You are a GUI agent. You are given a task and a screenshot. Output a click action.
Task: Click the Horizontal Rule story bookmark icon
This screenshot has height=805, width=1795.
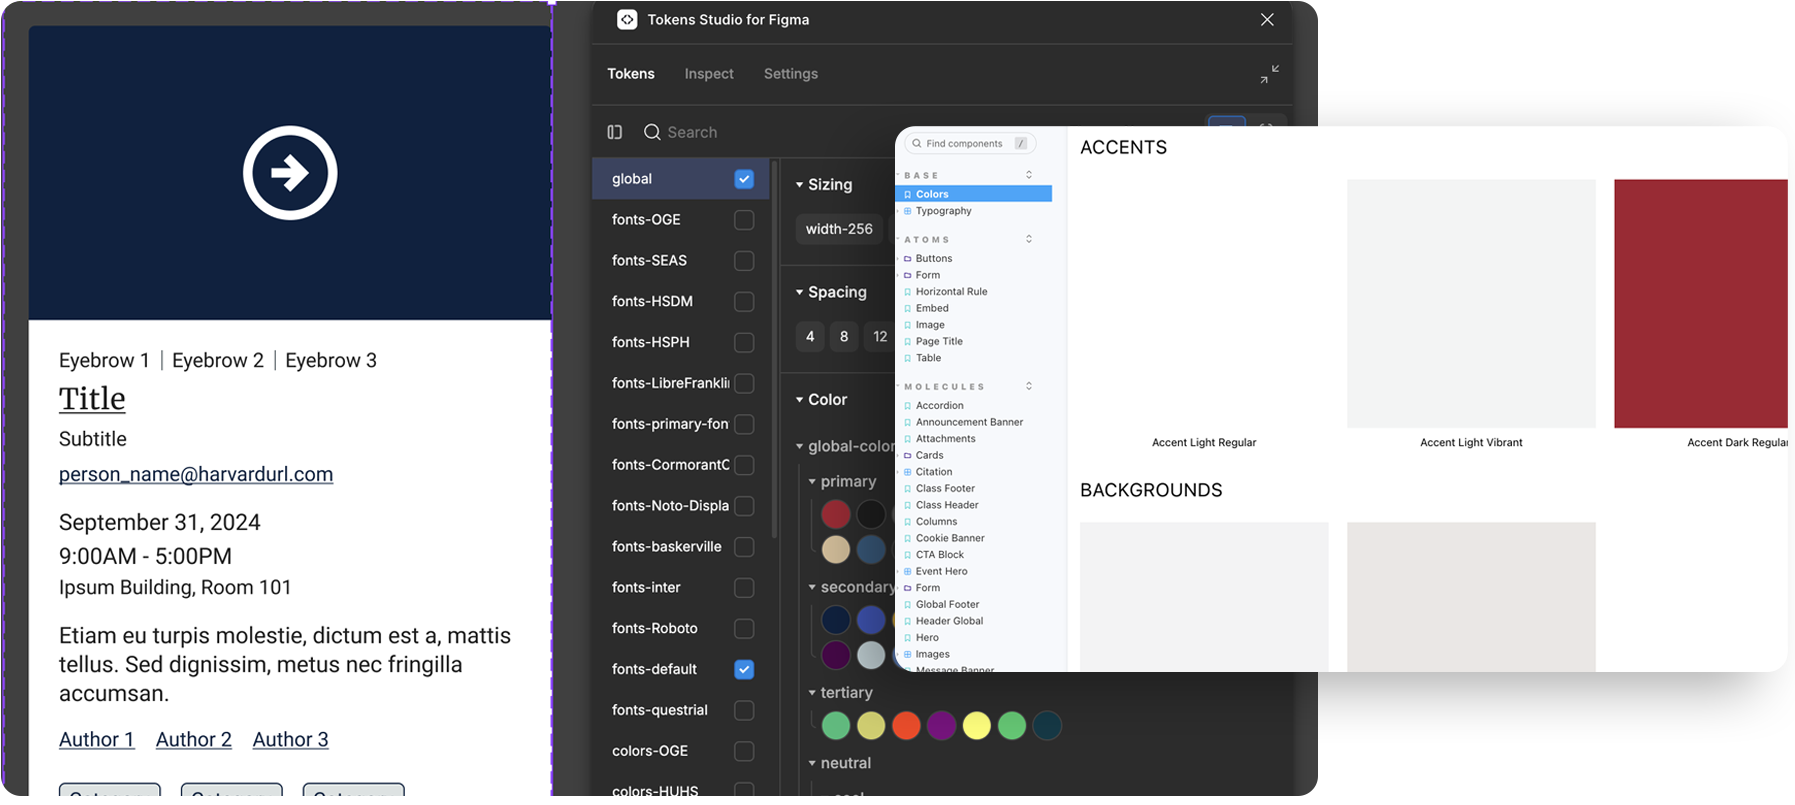tap(908, 292)
